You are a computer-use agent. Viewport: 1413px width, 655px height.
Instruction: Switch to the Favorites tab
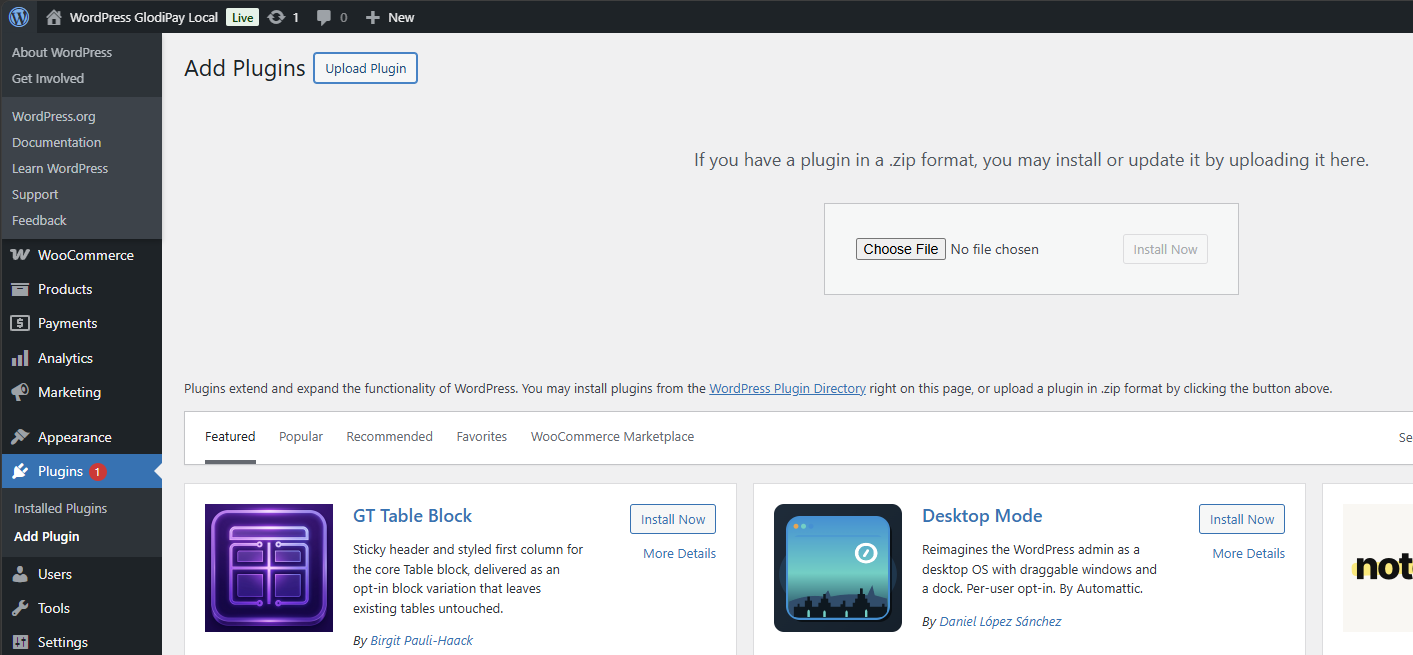tap(482, 437)
